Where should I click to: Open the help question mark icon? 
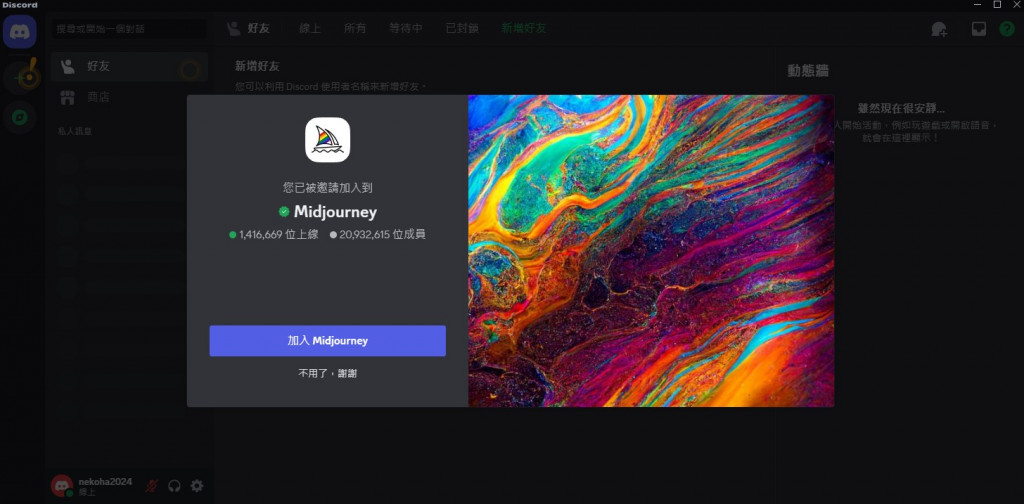point(1007,29)
